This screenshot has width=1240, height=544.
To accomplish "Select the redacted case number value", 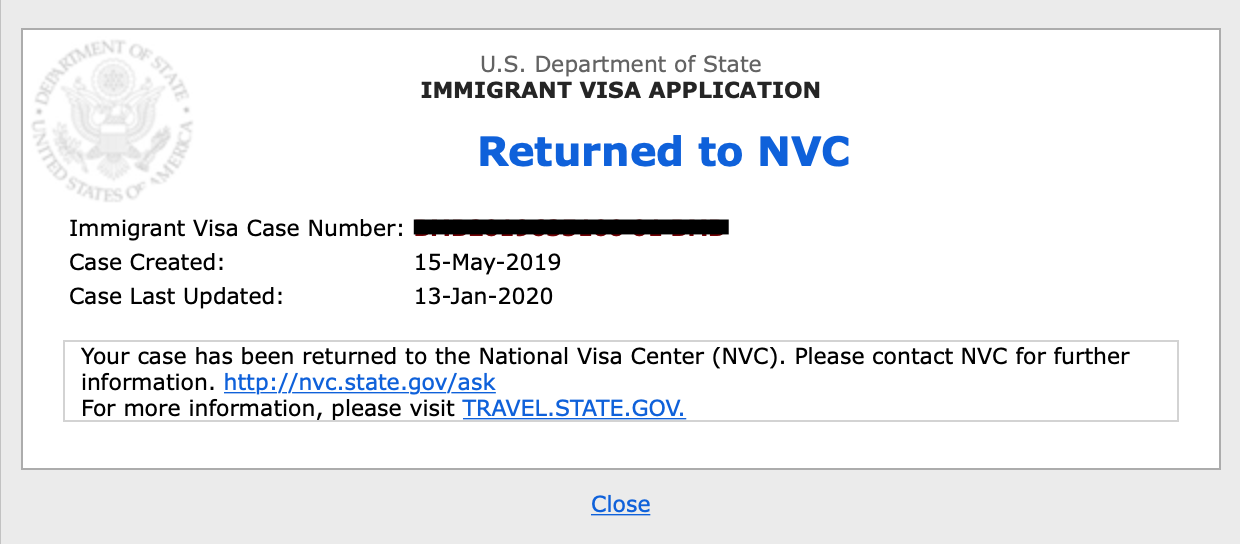I will point(571,228).
